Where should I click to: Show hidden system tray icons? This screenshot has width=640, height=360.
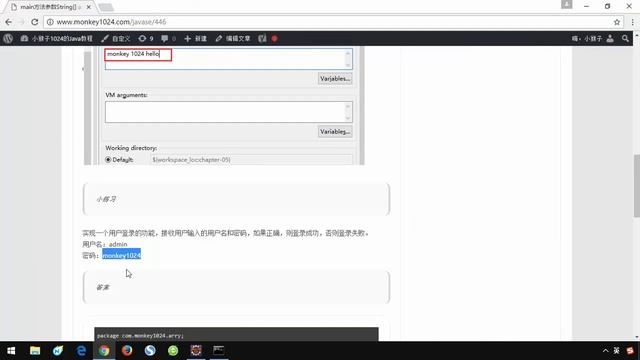pos(605,351)
